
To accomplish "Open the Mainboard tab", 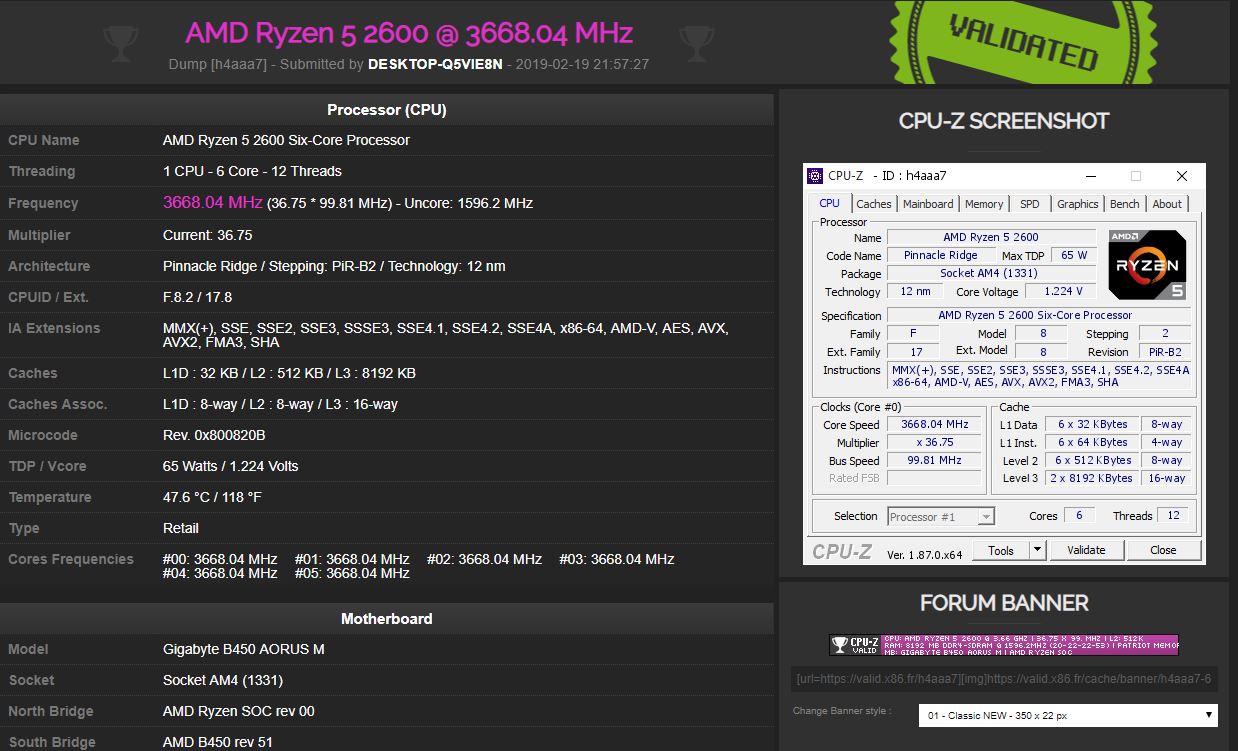I will pos(928,204).
